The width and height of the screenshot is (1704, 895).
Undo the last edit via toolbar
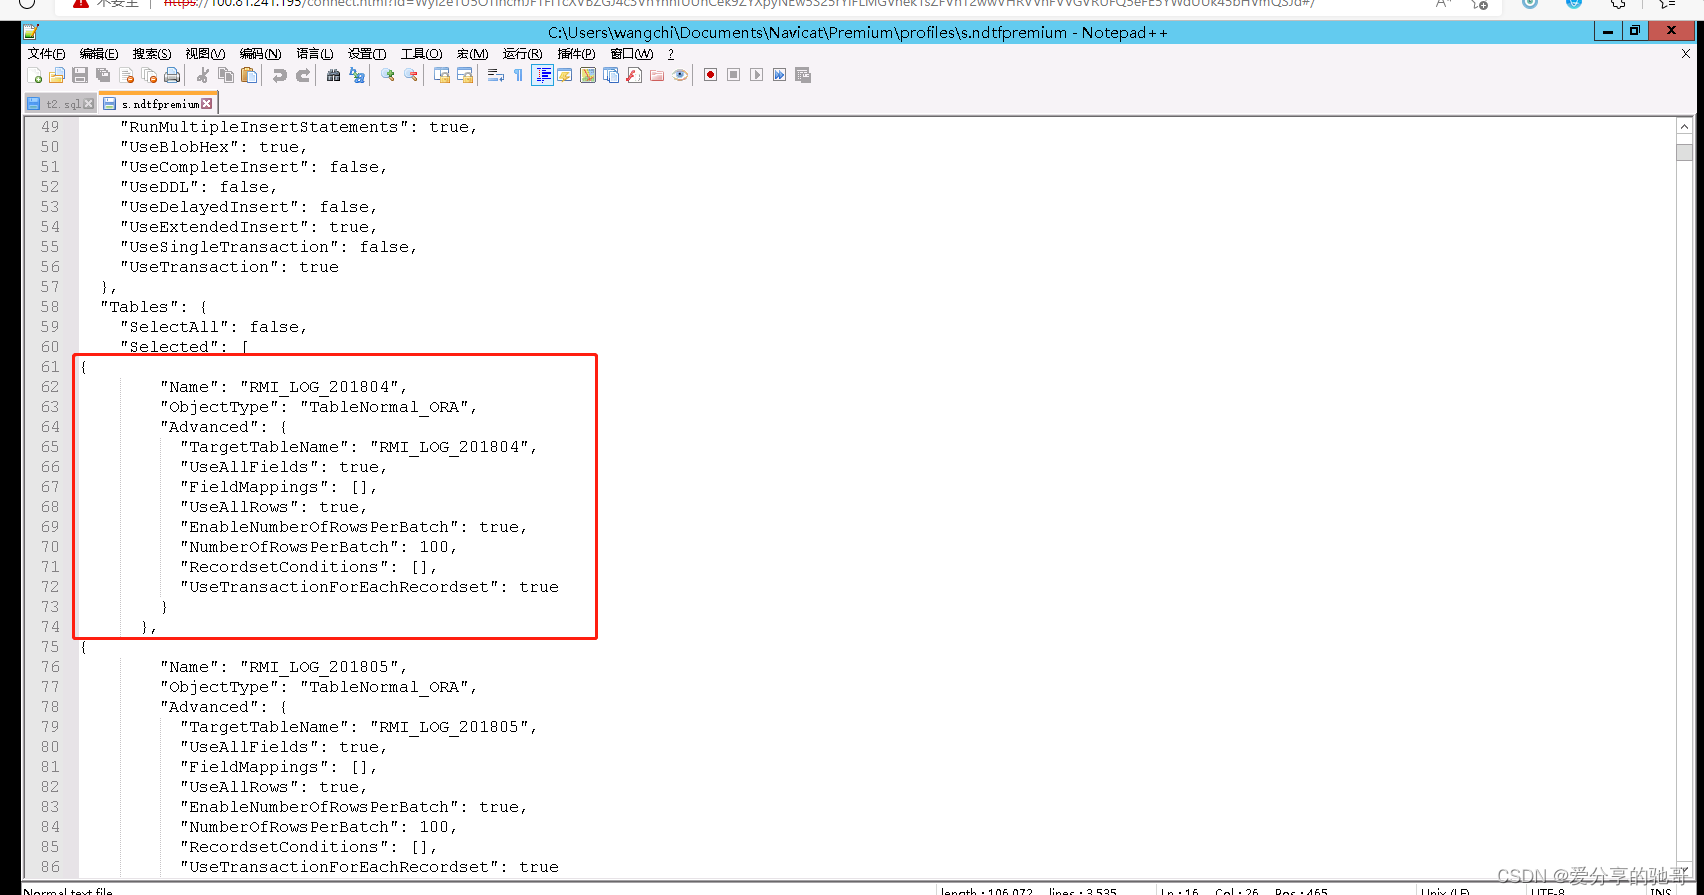(x=280, y=75)
